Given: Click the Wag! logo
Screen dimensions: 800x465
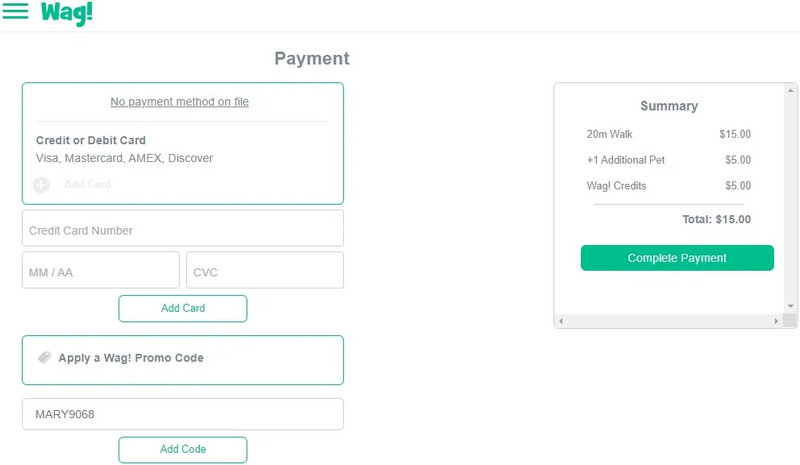Looking at the screenshot, I should pyautogui.click(x=67, y=13).
